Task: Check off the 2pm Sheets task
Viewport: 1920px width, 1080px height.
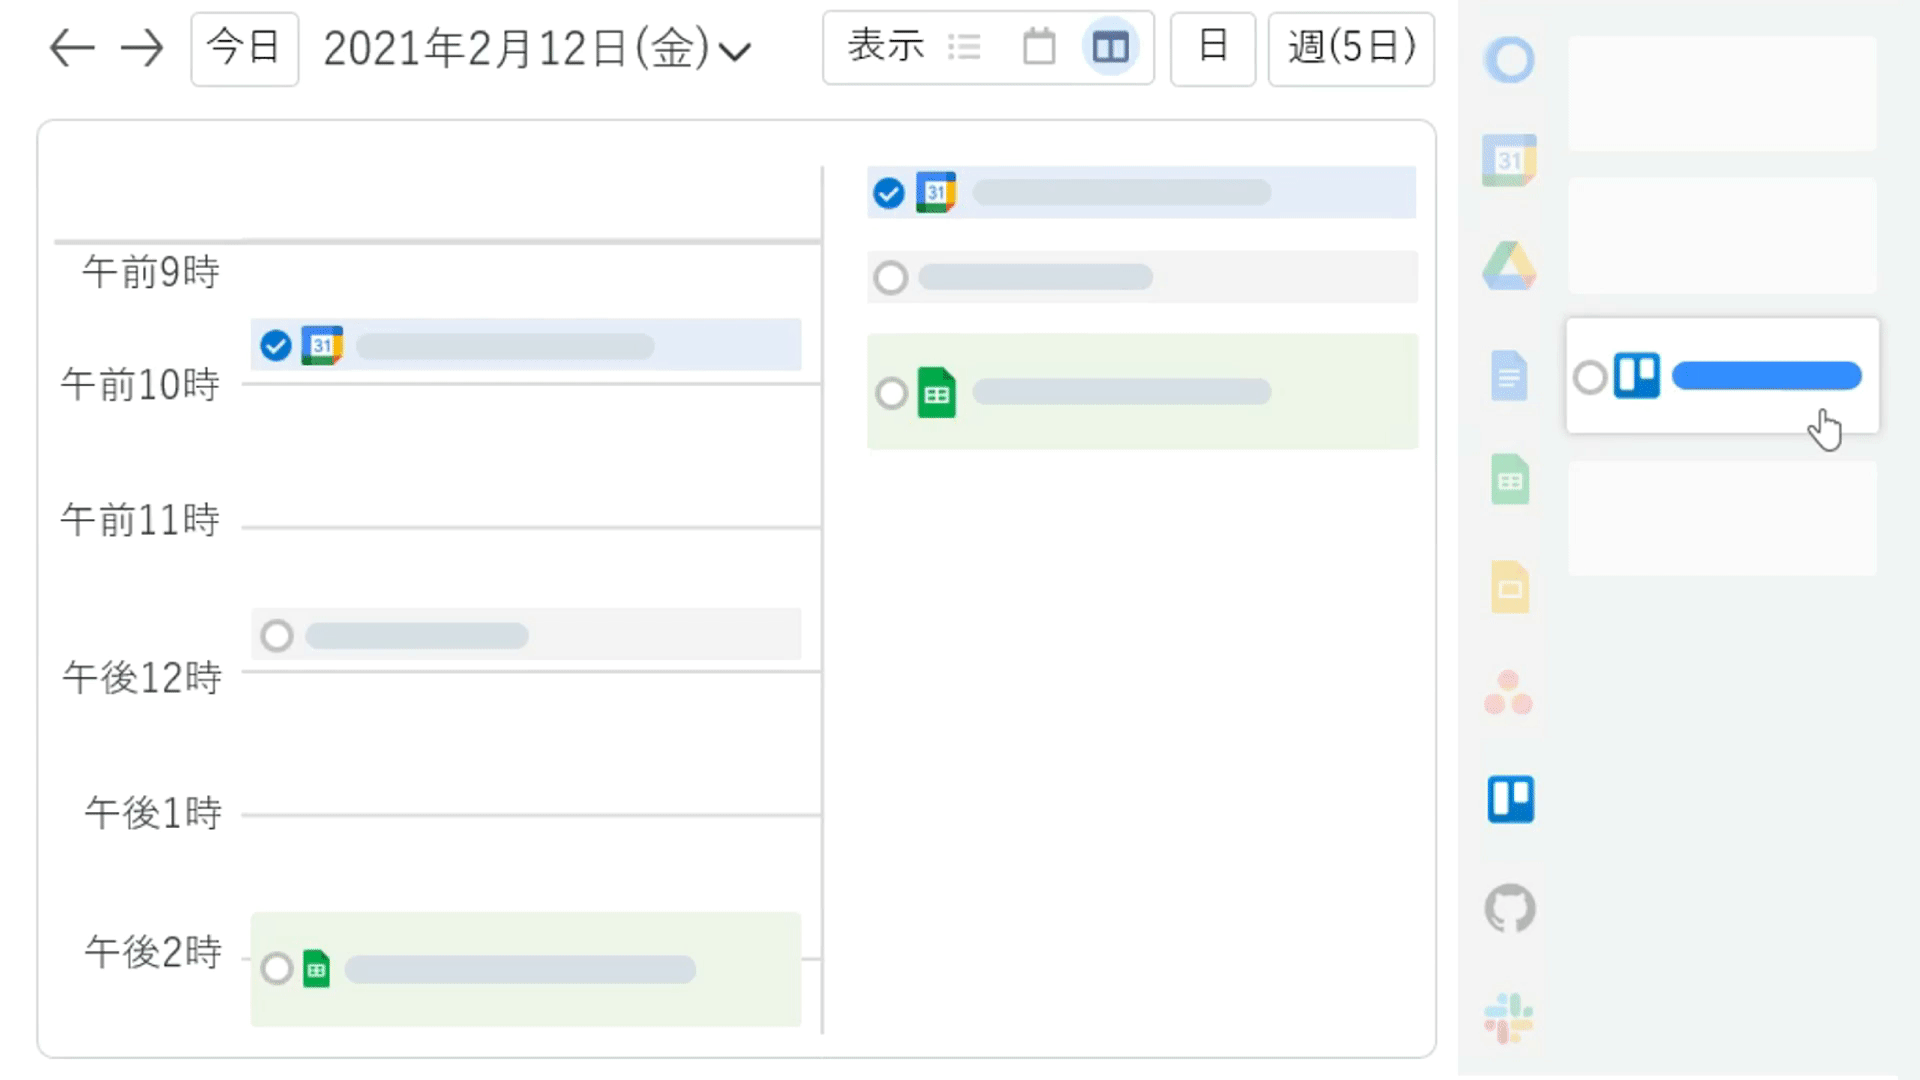Action: [277, 968]
